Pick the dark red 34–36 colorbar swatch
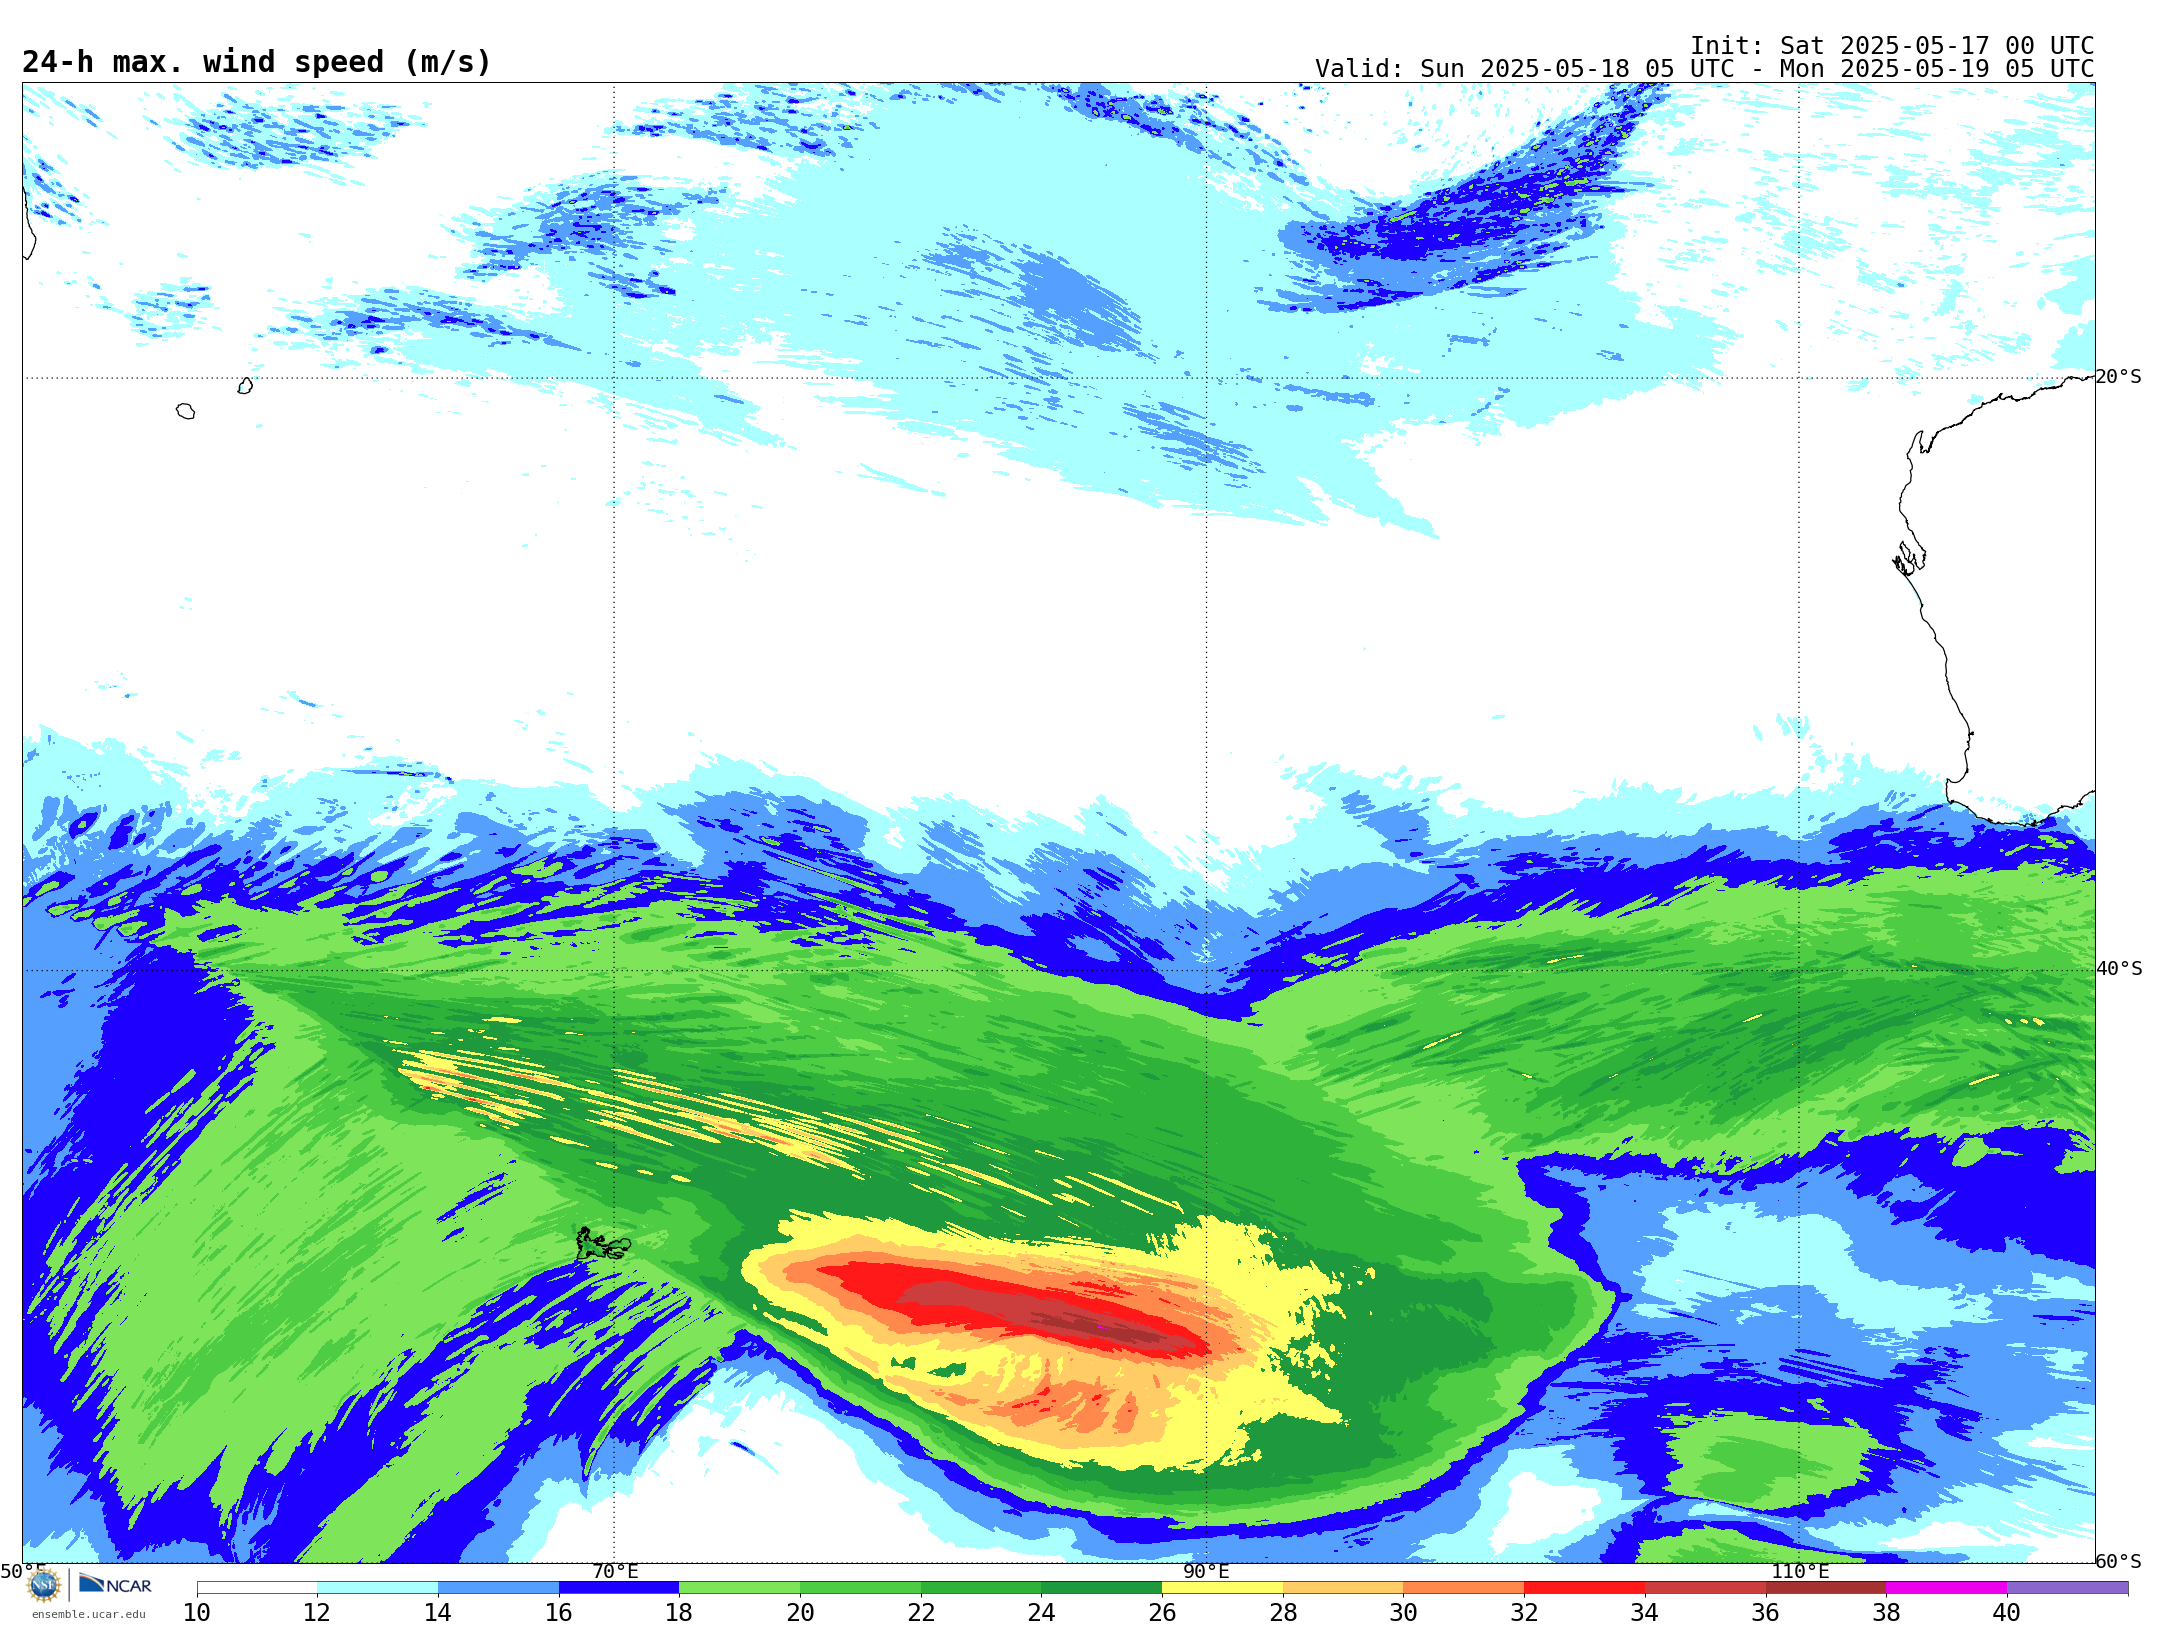The width and height of the screenshot is (2160, 1626). [x=1705, y=1588]
